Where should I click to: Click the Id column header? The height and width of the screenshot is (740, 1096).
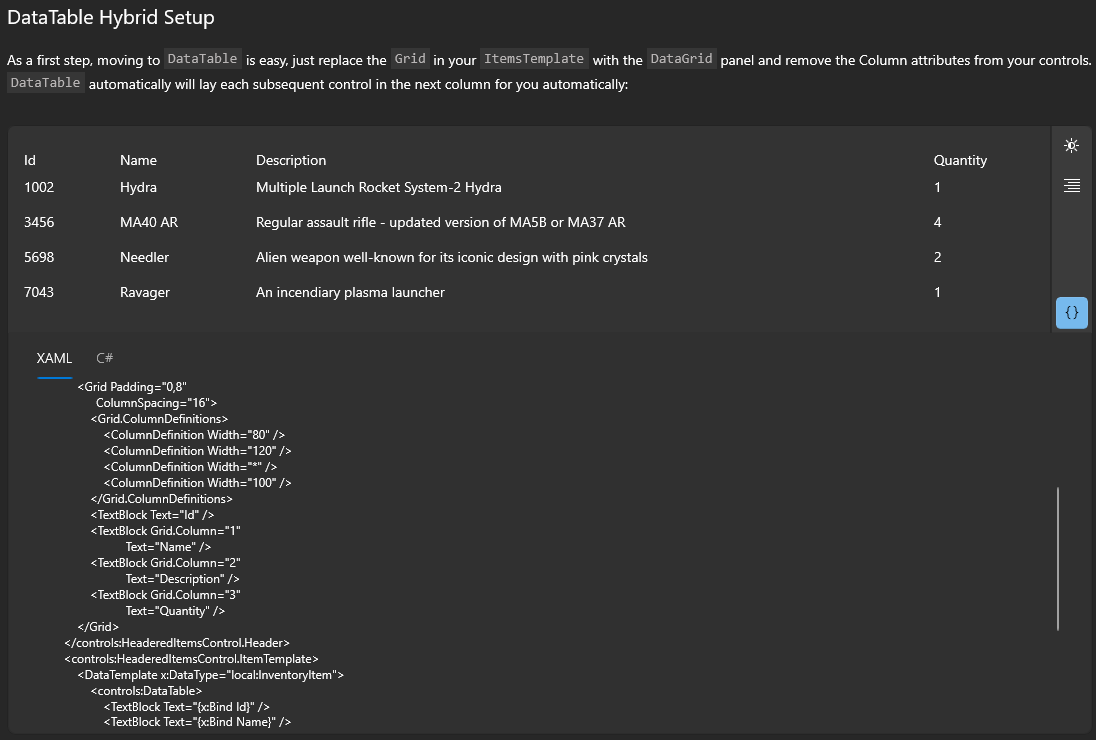click(x=30, y=160)
